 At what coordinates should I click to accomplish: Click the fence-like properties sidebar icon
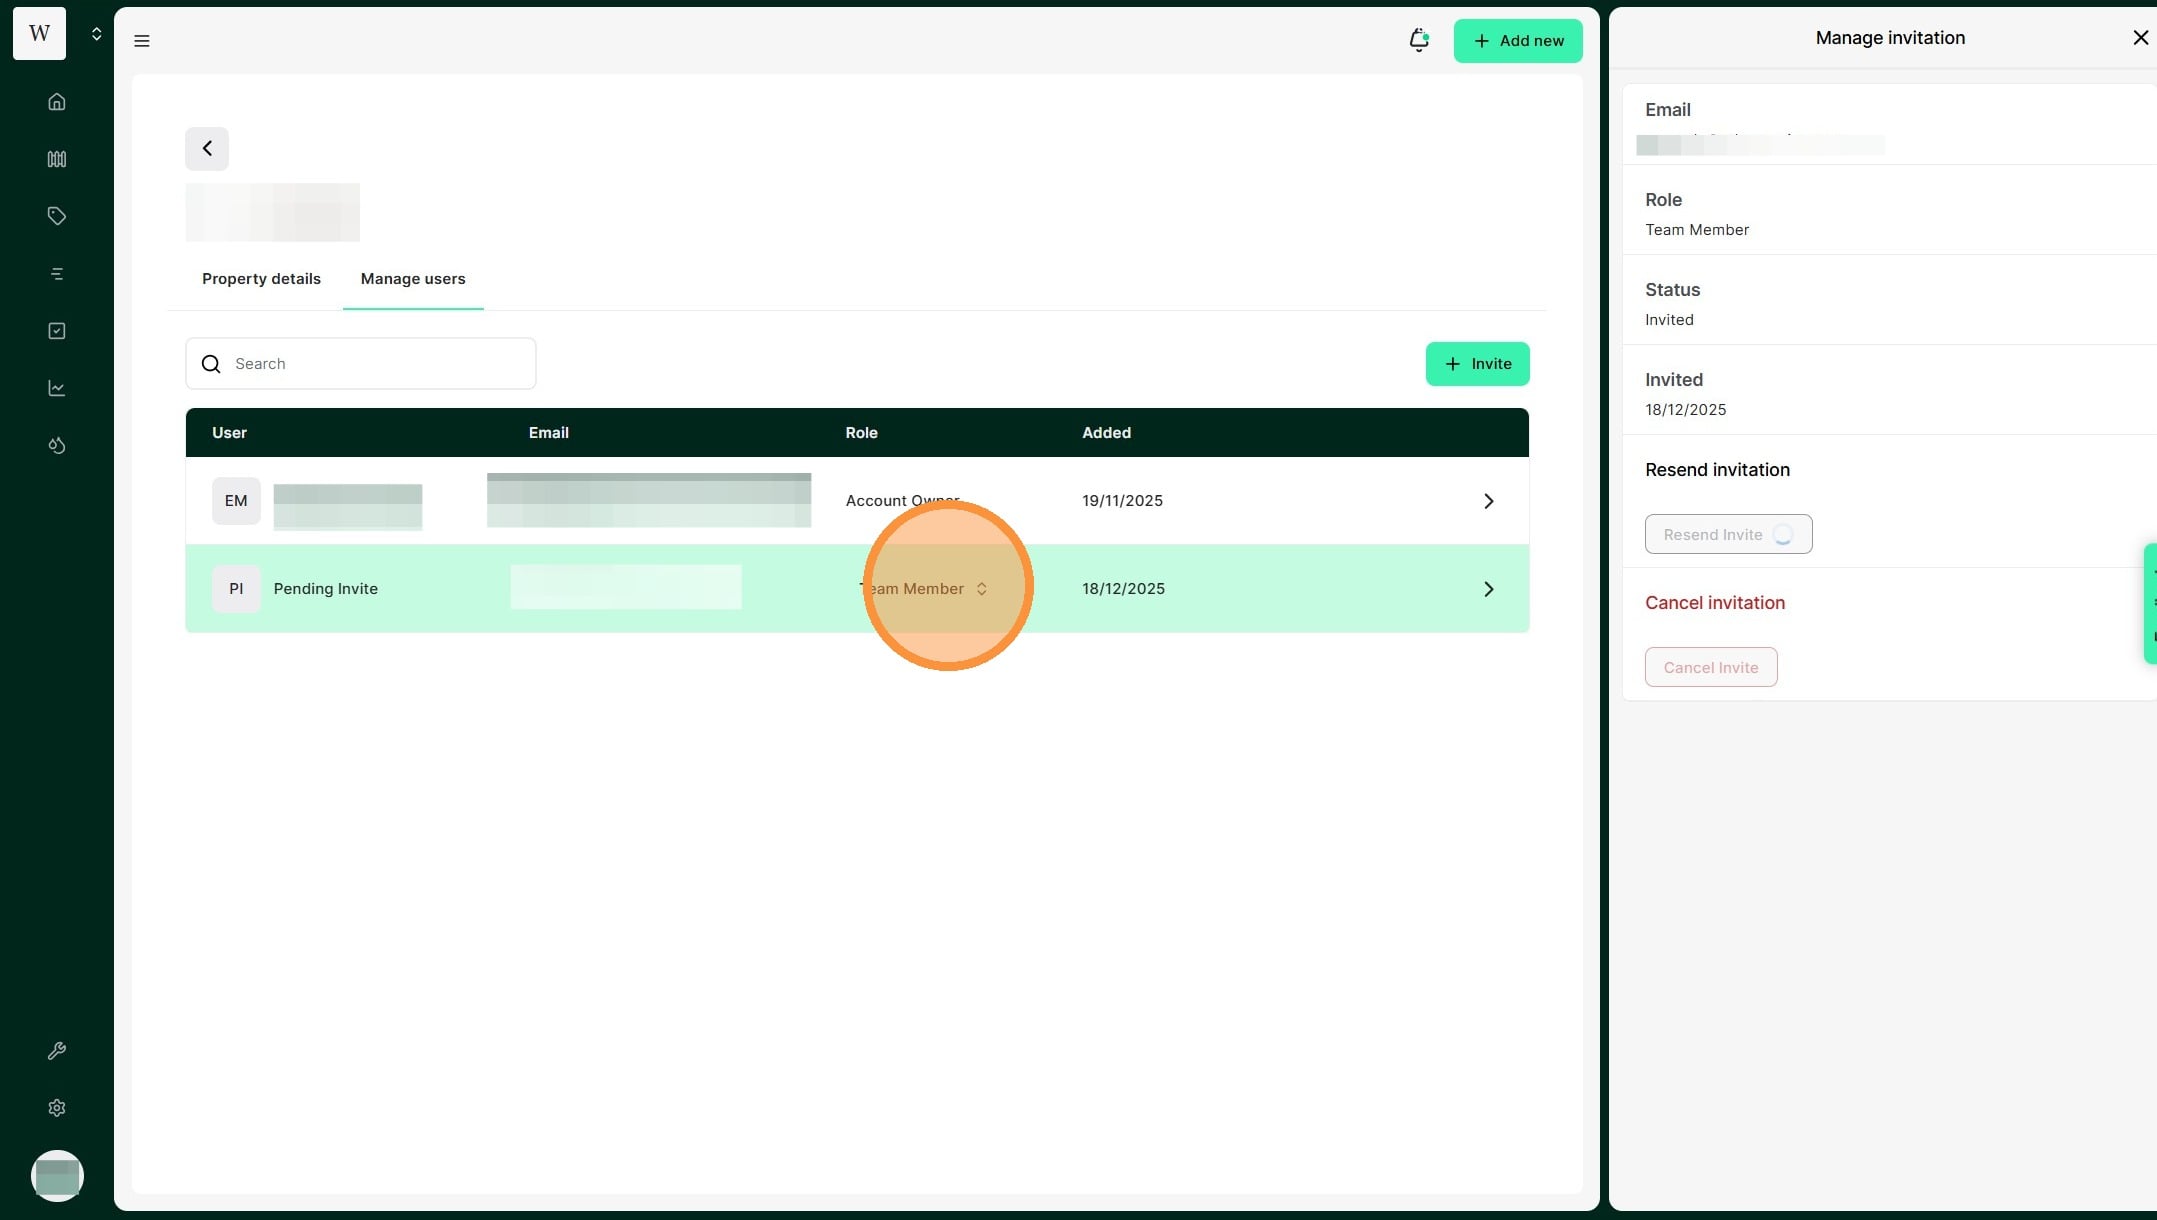(x=57, y=159)
